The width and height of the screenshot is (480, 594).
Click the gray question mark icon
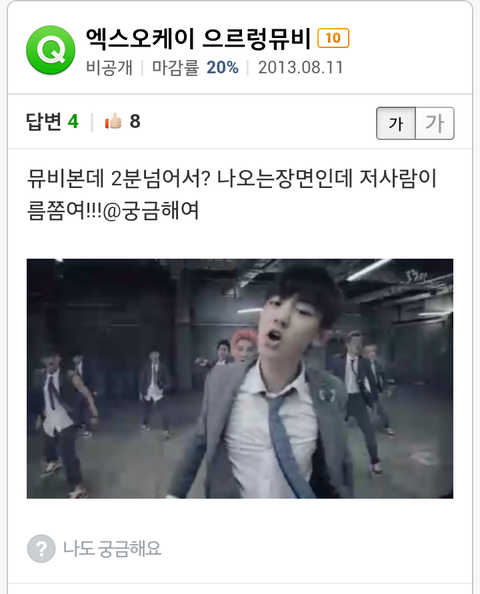click(x=41, y=548)
